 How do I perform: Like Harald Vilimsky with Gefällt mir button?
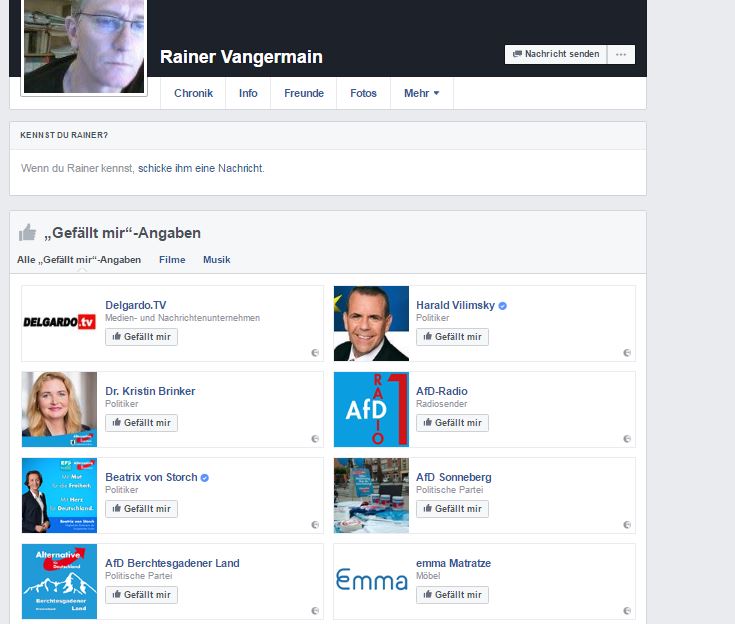click(x=452, y=337)
